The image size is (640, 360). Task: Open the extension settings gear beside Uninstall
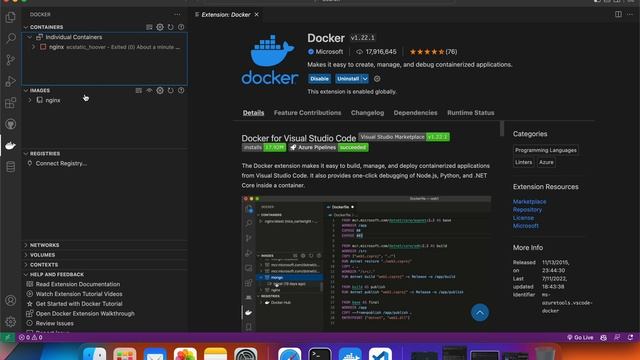[377, 79]
